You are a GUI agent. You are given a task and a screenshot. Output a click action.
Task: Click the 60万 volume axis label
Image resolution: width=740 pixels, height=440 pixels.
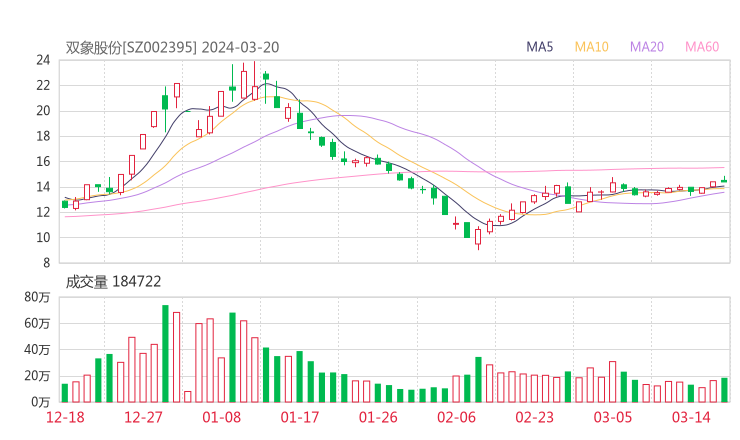pos(37,323)
